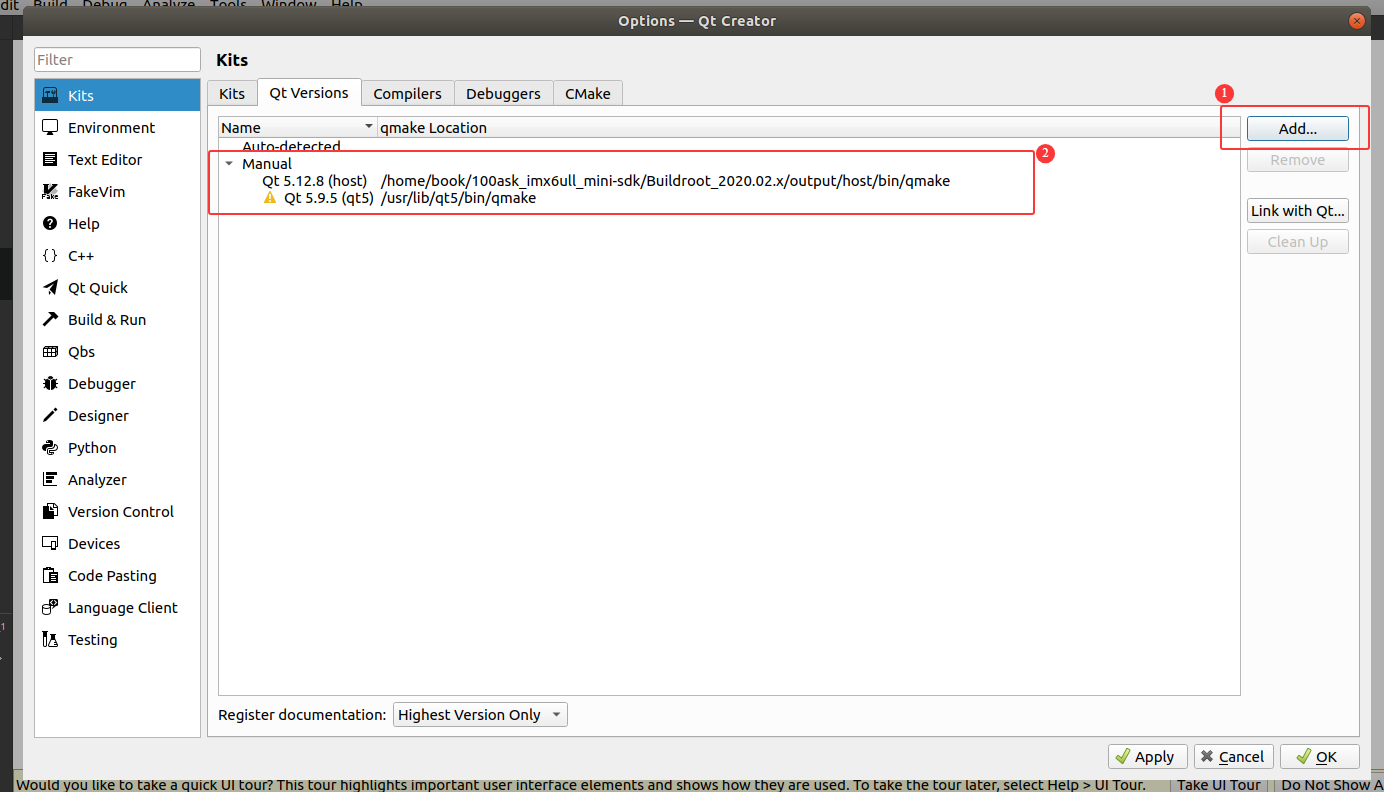Image resolution: width=1384 pixels, height=792 pixels.
Task: Select the Auto-detected group row
Action: click(729, 146)
